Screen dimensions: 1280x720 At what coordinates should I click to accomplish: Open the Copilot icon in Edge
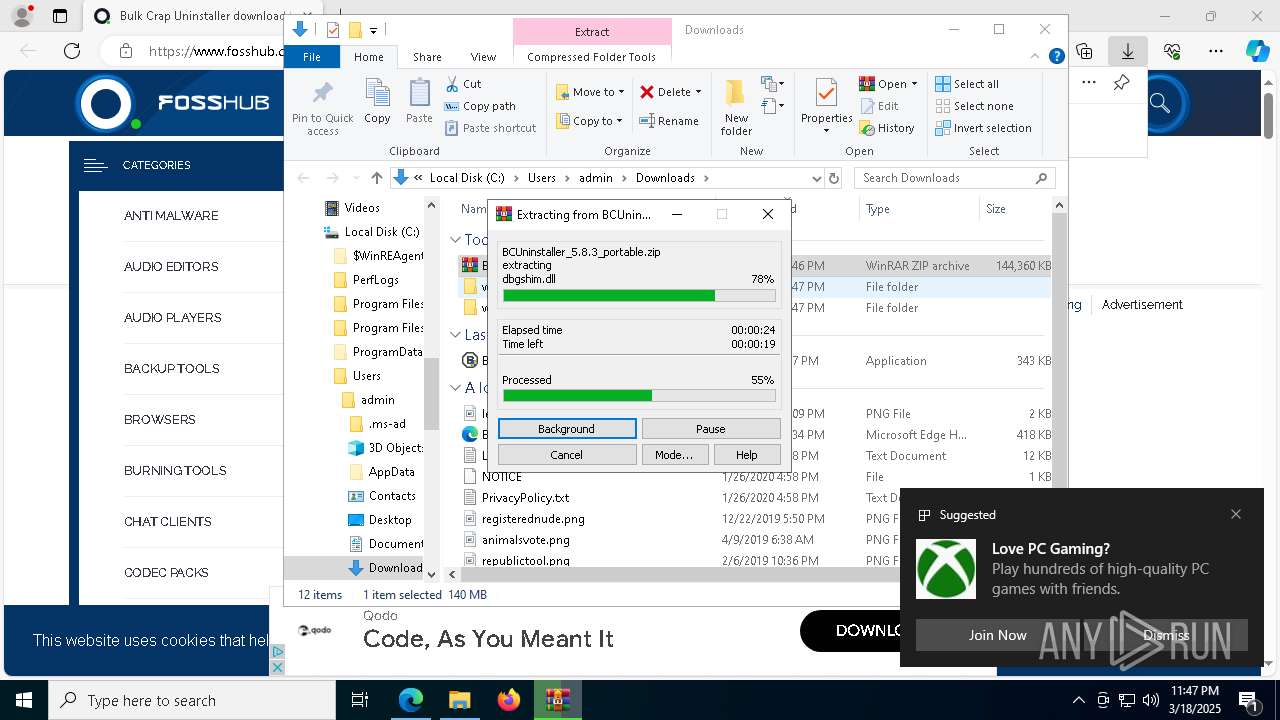coord(1257,51)
